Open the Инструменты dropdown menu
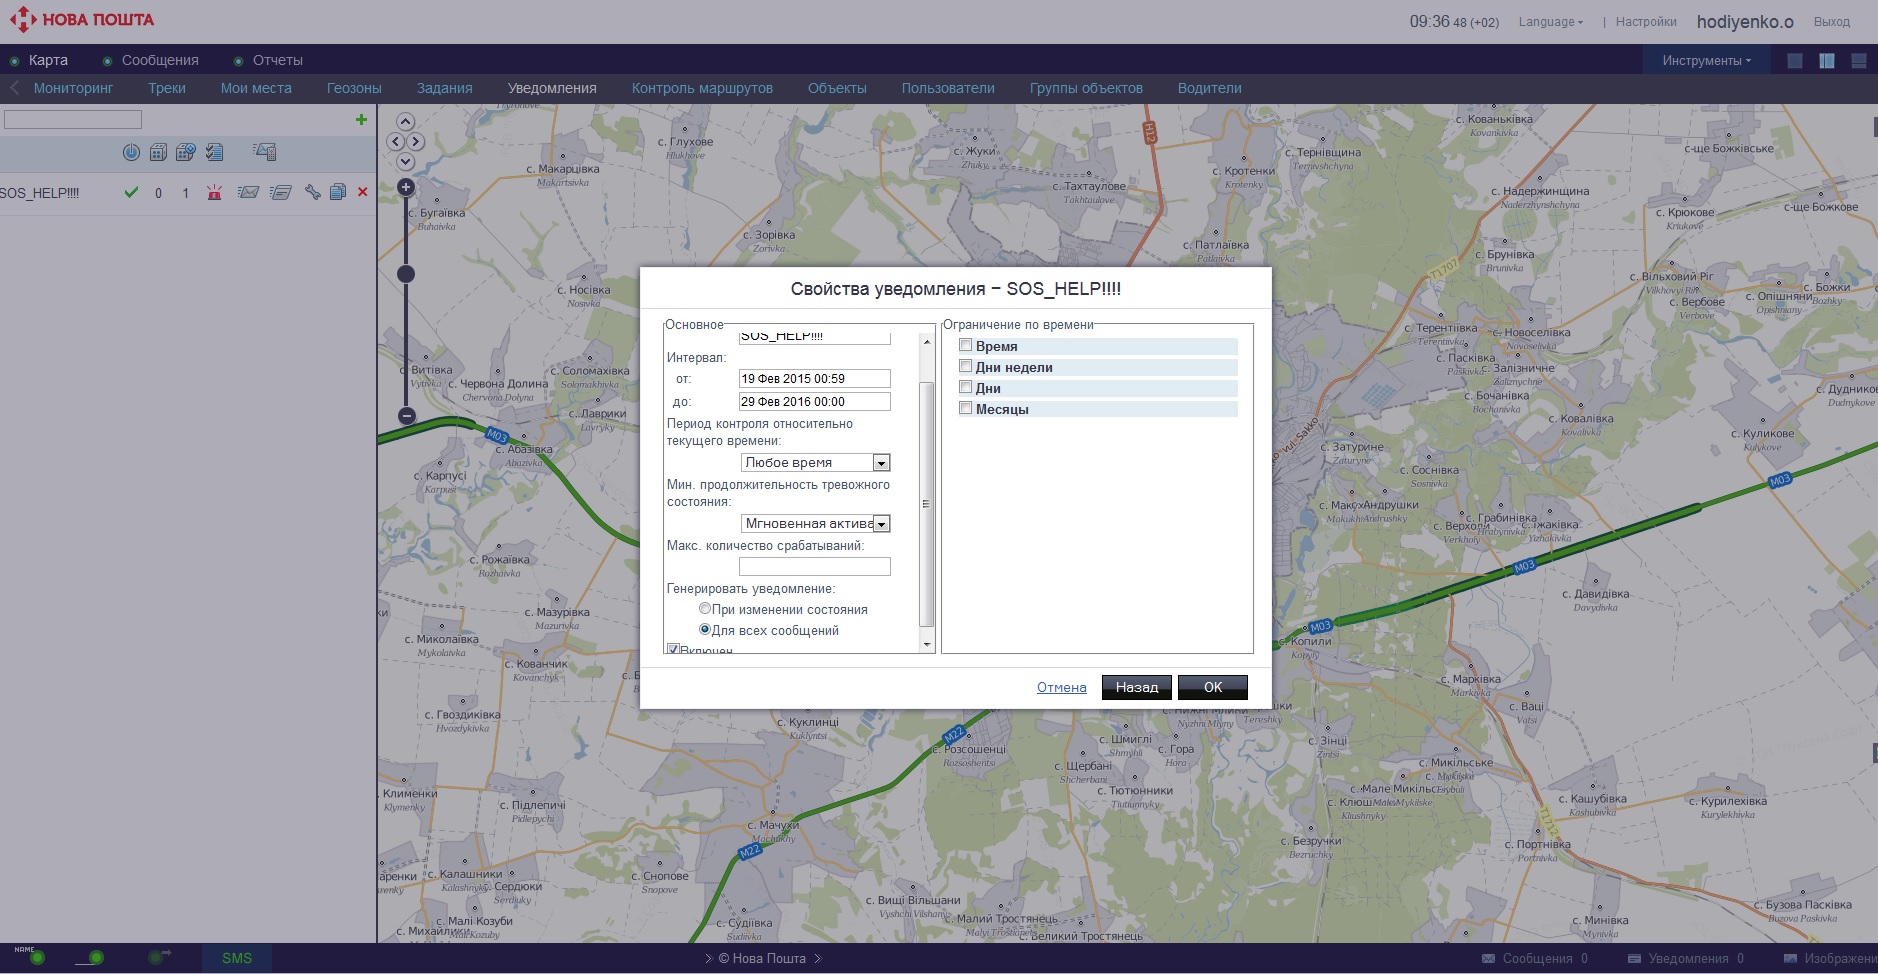This screenshot has width=1878, height=974. (x=1706, y=61)
